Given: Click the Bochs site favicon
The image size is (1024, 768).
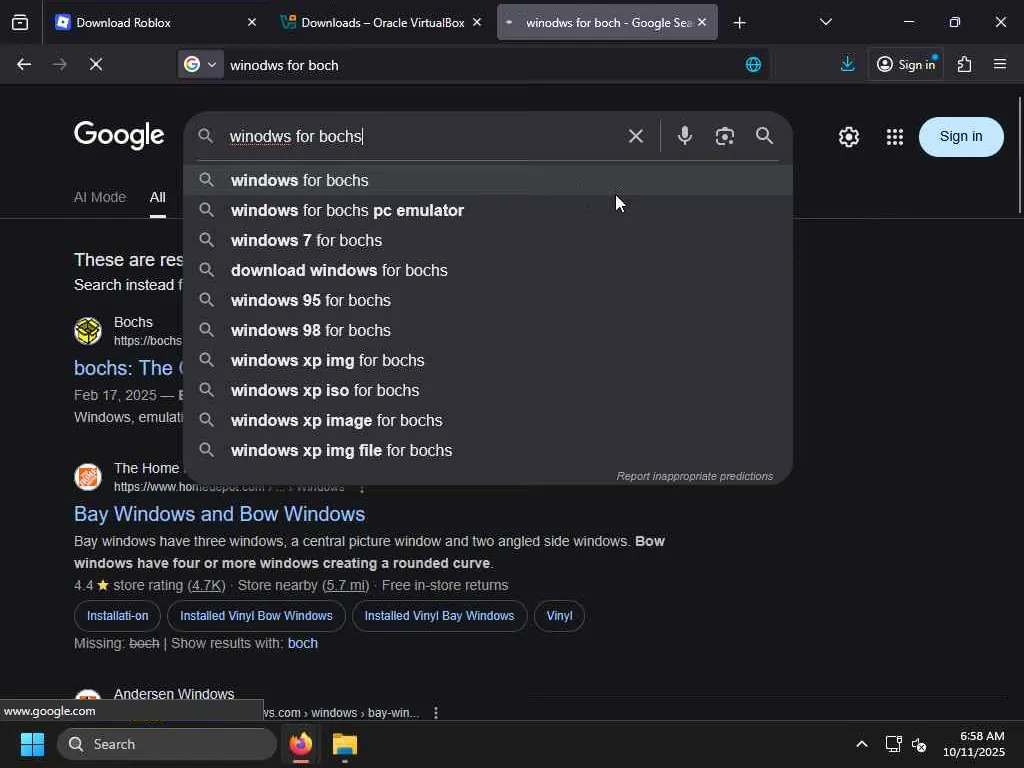Looking at the screenshot, I should [x=88, y=330].
